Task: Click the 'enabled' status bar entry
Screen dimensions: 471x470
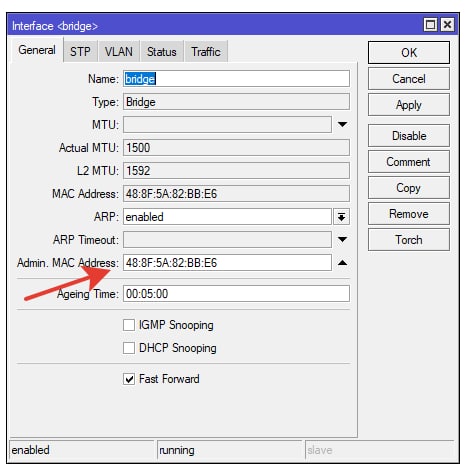Action: point(82,450)
